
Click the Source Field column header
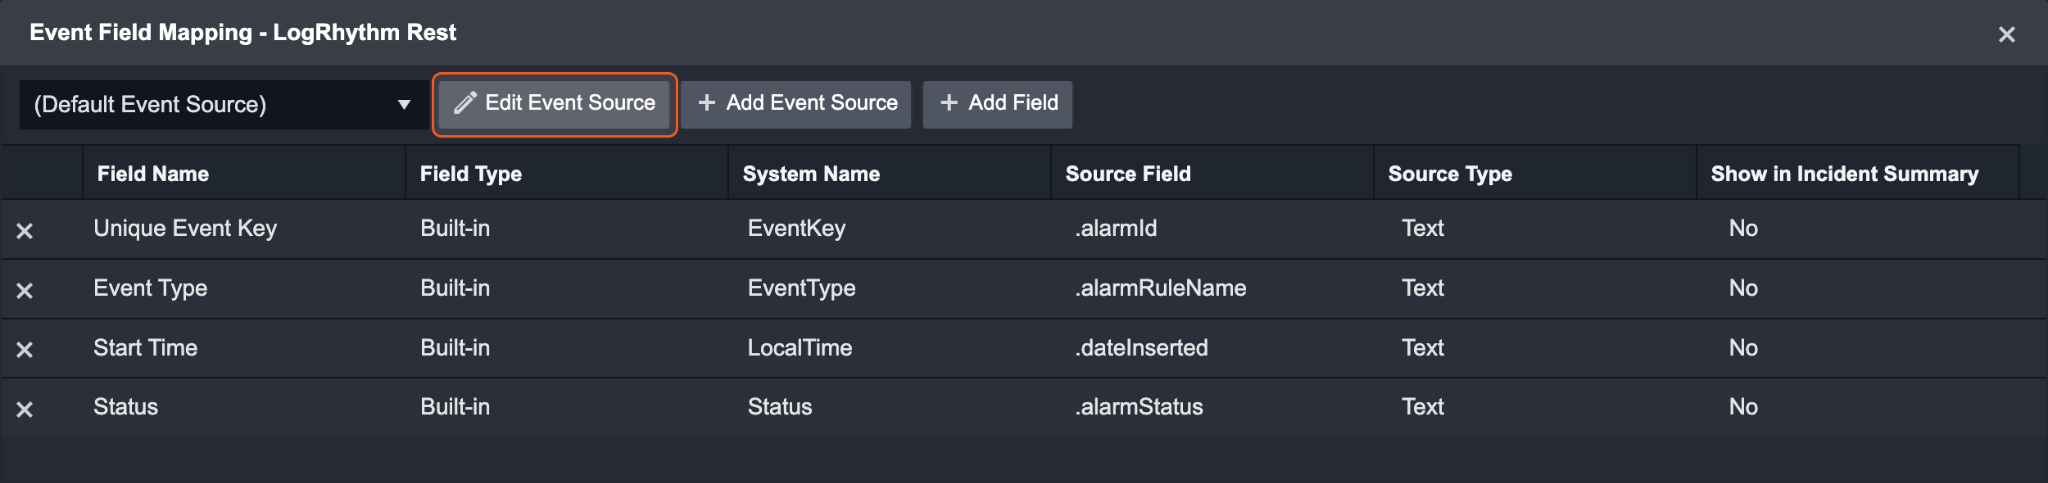click(x=1128, y=174)
